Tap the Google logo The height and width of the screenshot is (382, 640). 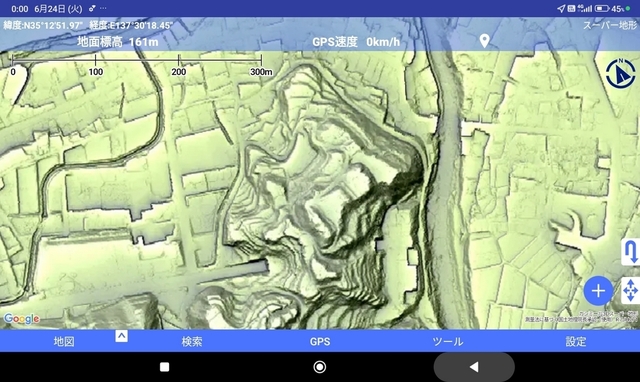pos(22,319)
